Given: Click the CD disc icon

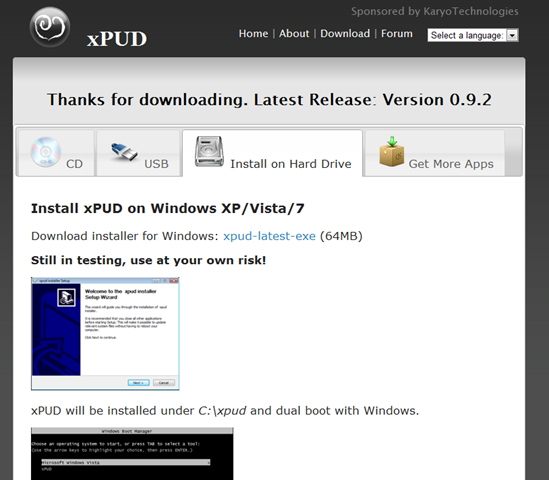Looking at the screenshot, I should tap(46, 152).
